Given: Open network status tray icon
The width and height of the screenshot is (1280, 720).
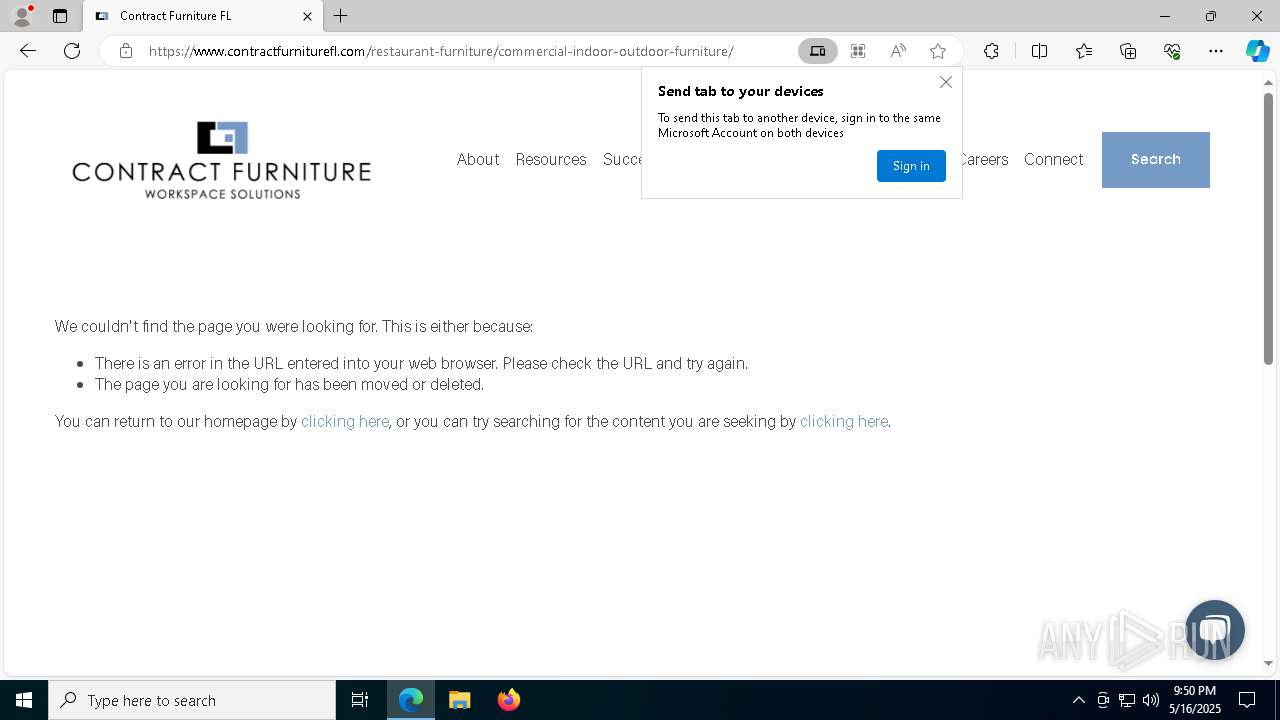Looking at the screenshot, I should coord(1127,700).
